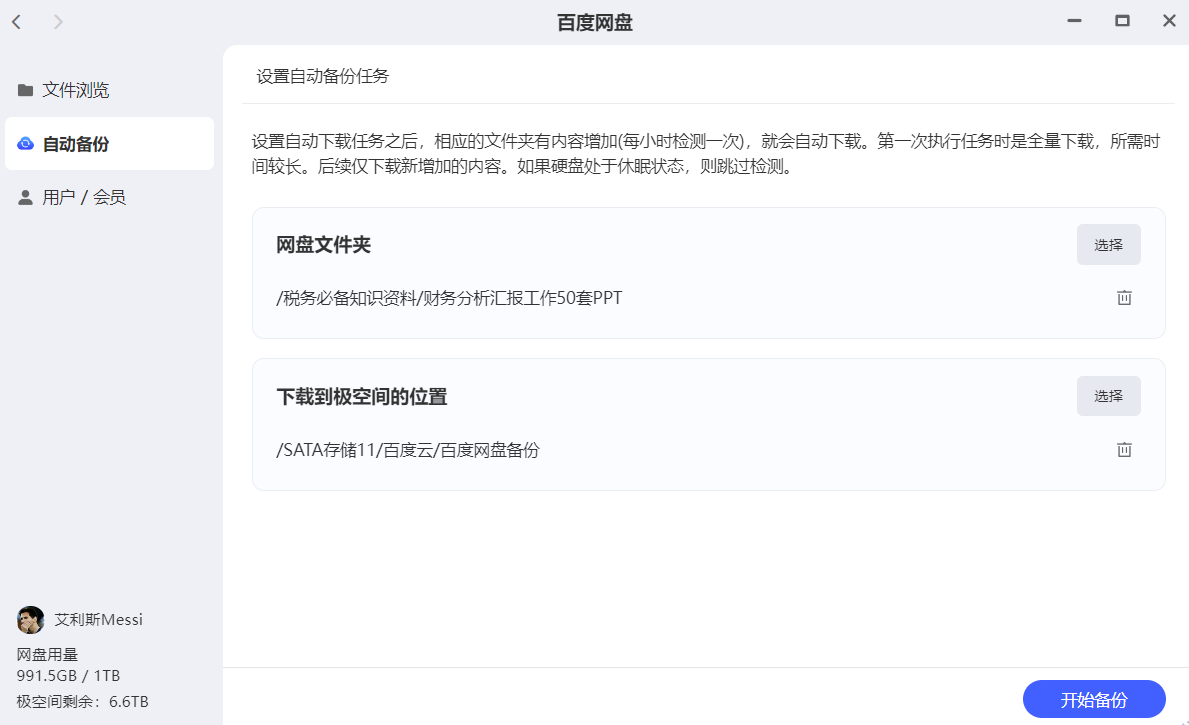Click the cloud sync icon beside 自动备份

point(25,143)
